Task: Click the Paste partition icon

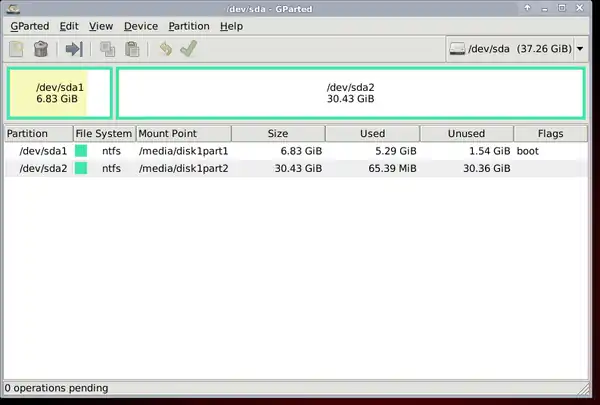Action: click(131, 49)
